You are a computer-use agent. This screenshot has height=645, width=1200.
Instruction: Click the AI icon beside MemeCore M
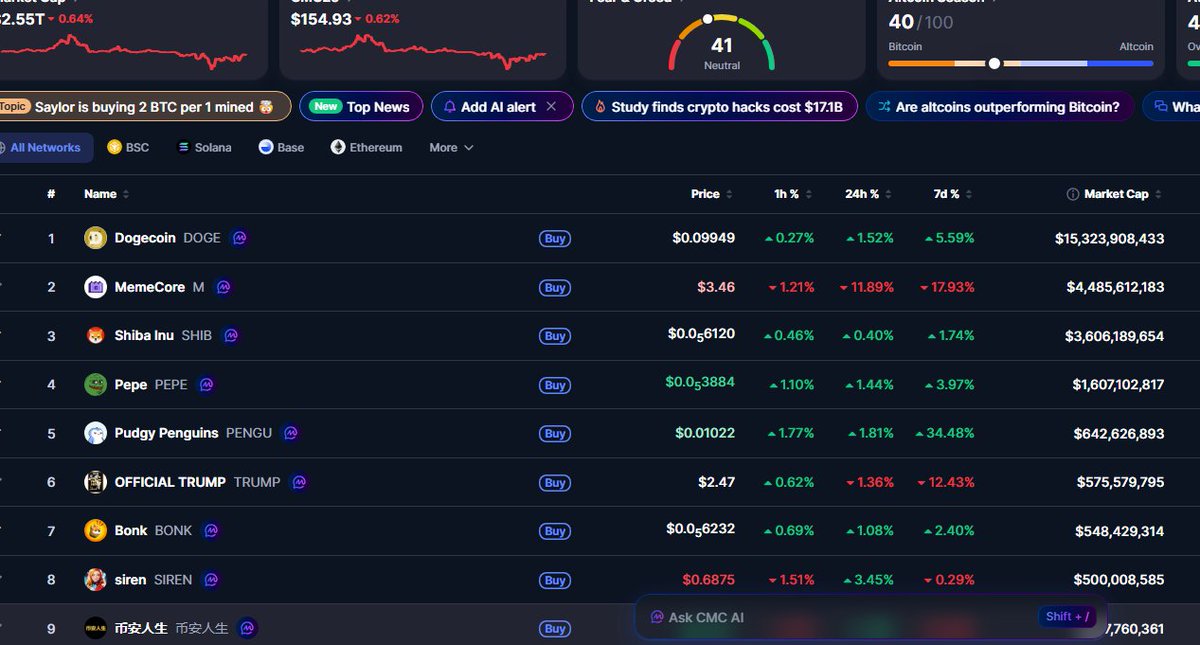coord(224,287)
